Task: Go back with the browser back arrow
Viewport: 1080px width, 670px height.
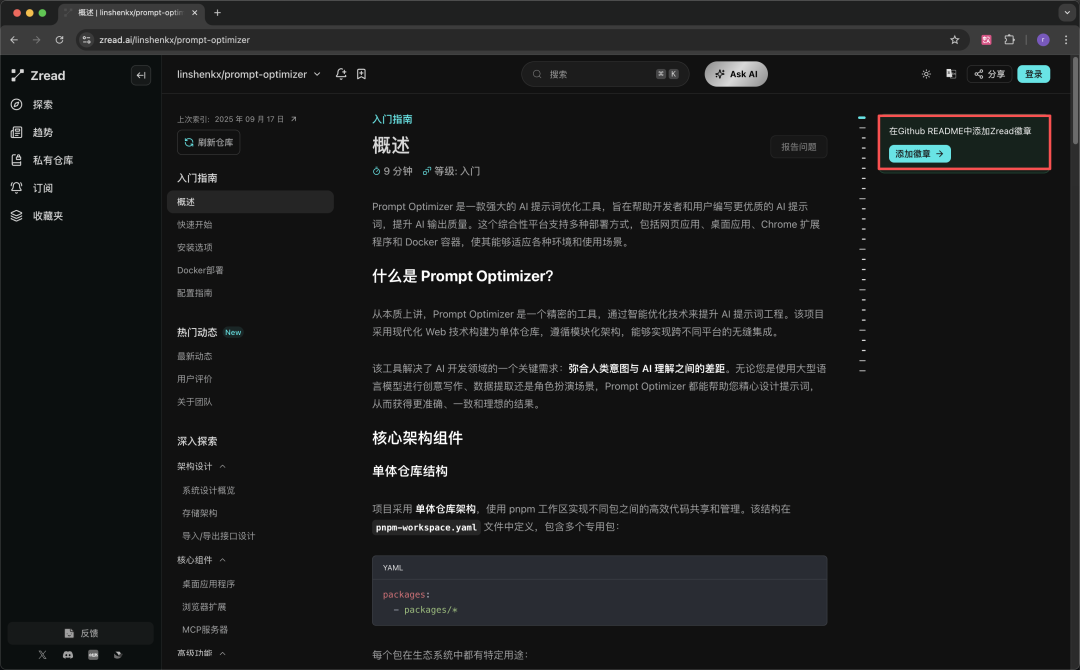Action: pyautogui.click(x=14, y=40)
